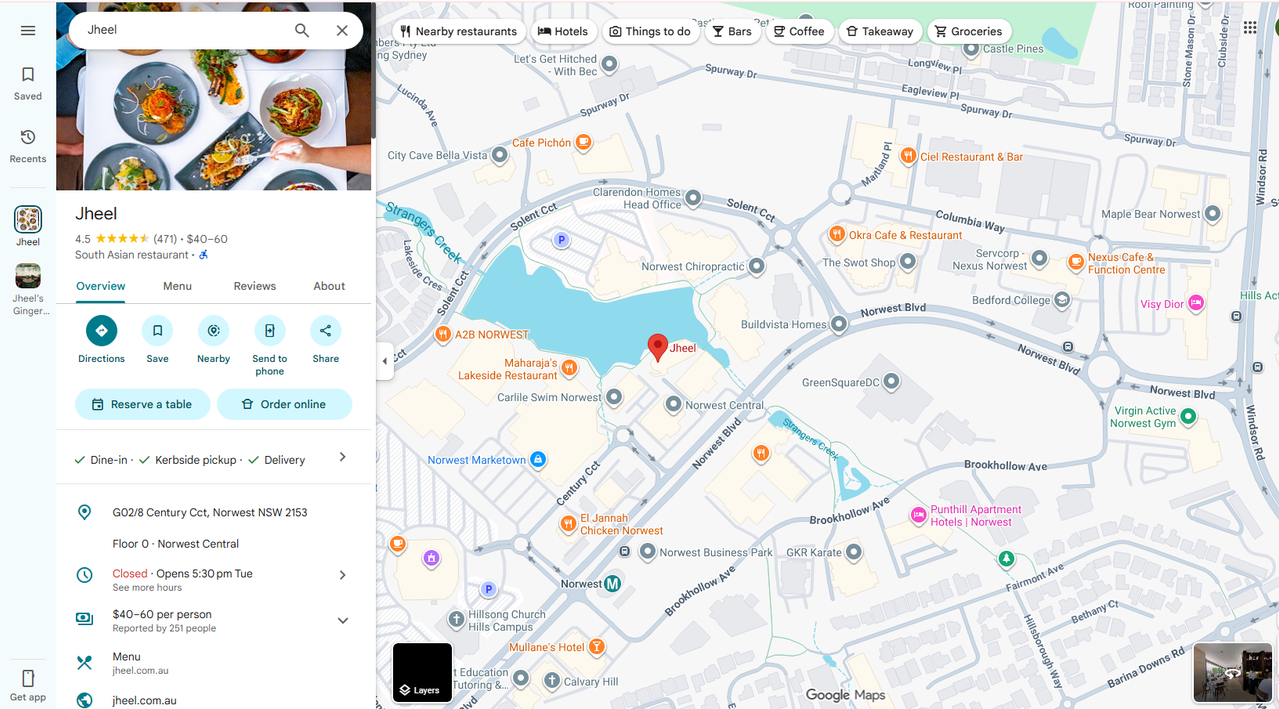Collapse the side panel arrow

click(x=385, y=361)
